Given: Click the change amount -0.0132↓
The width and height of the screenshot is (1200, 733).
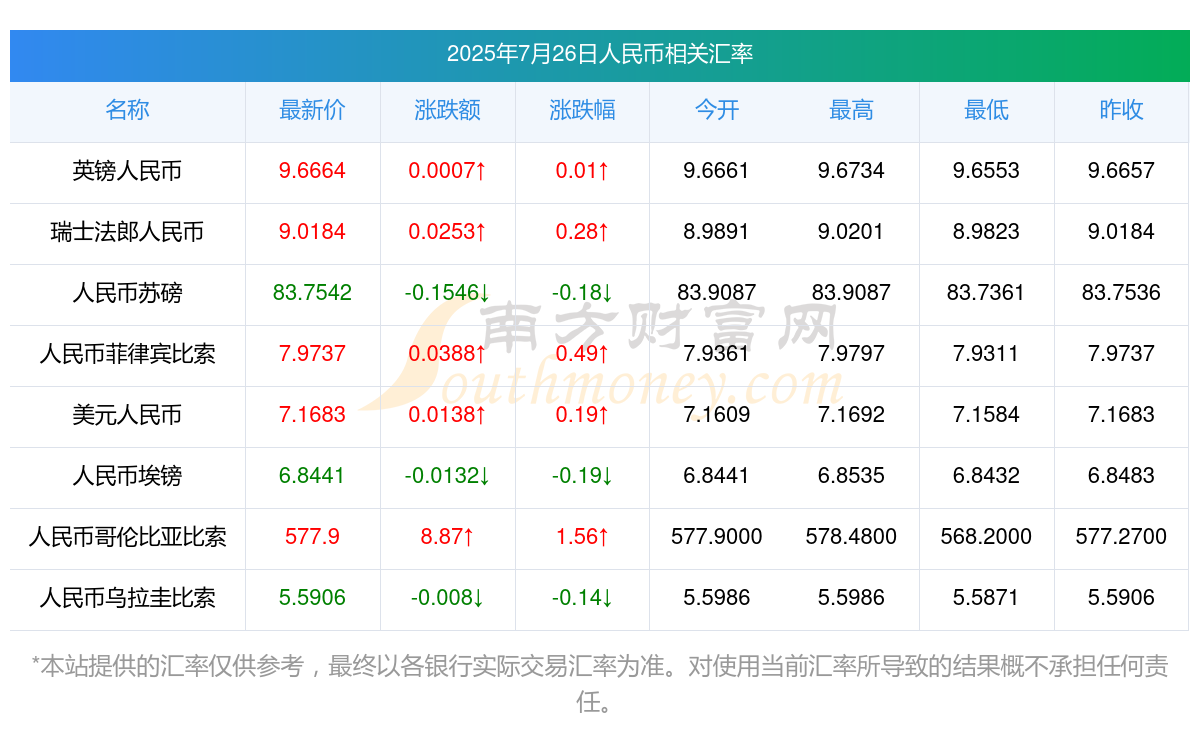Looking at the screenshot, I should tap(448, 476).
